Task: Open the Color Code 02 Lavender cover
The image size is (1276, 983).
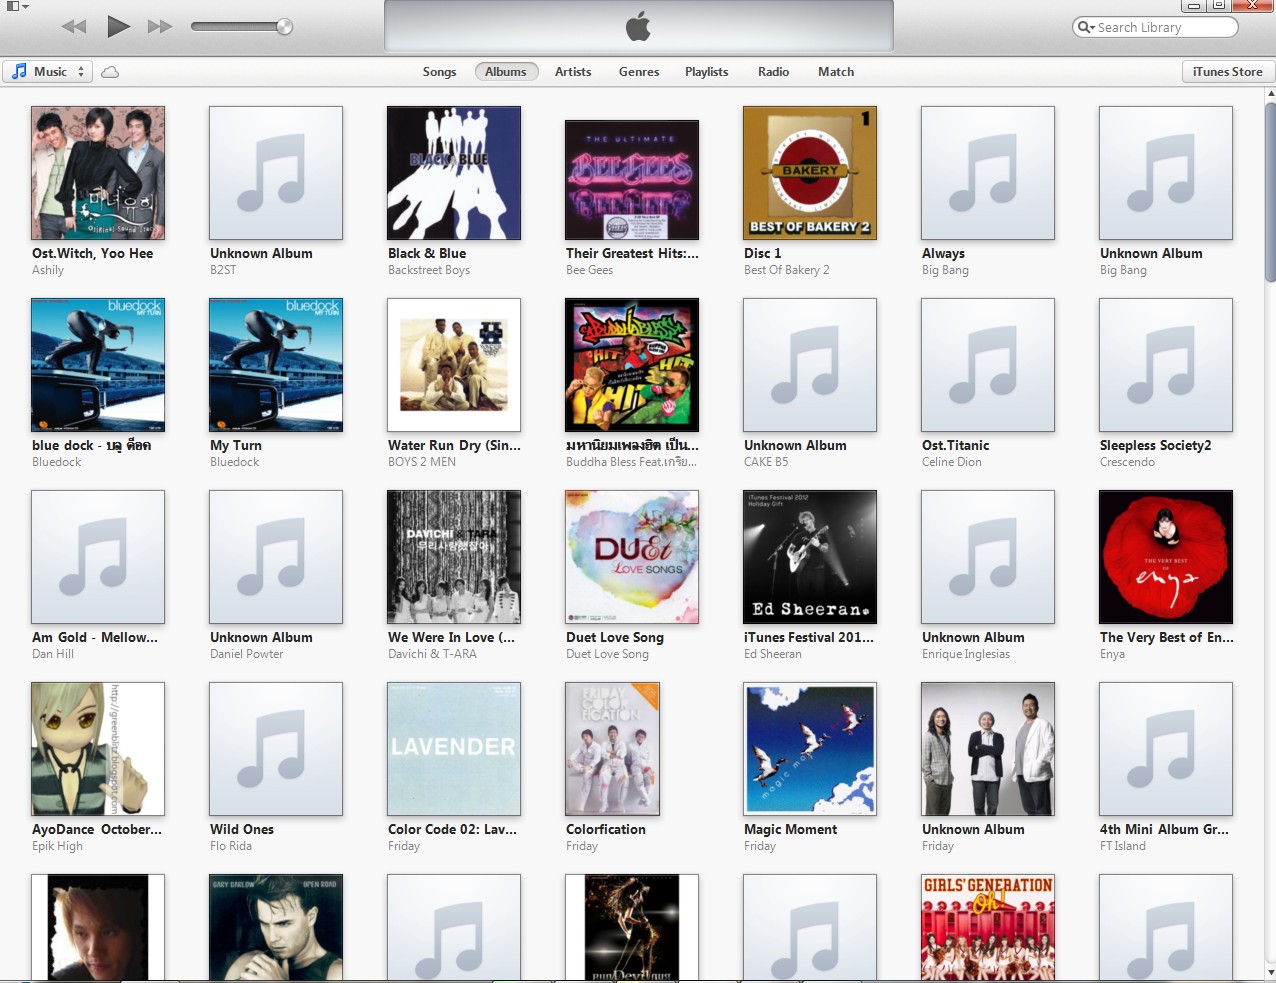Action: pyautogui.click(x=454, y=749)
